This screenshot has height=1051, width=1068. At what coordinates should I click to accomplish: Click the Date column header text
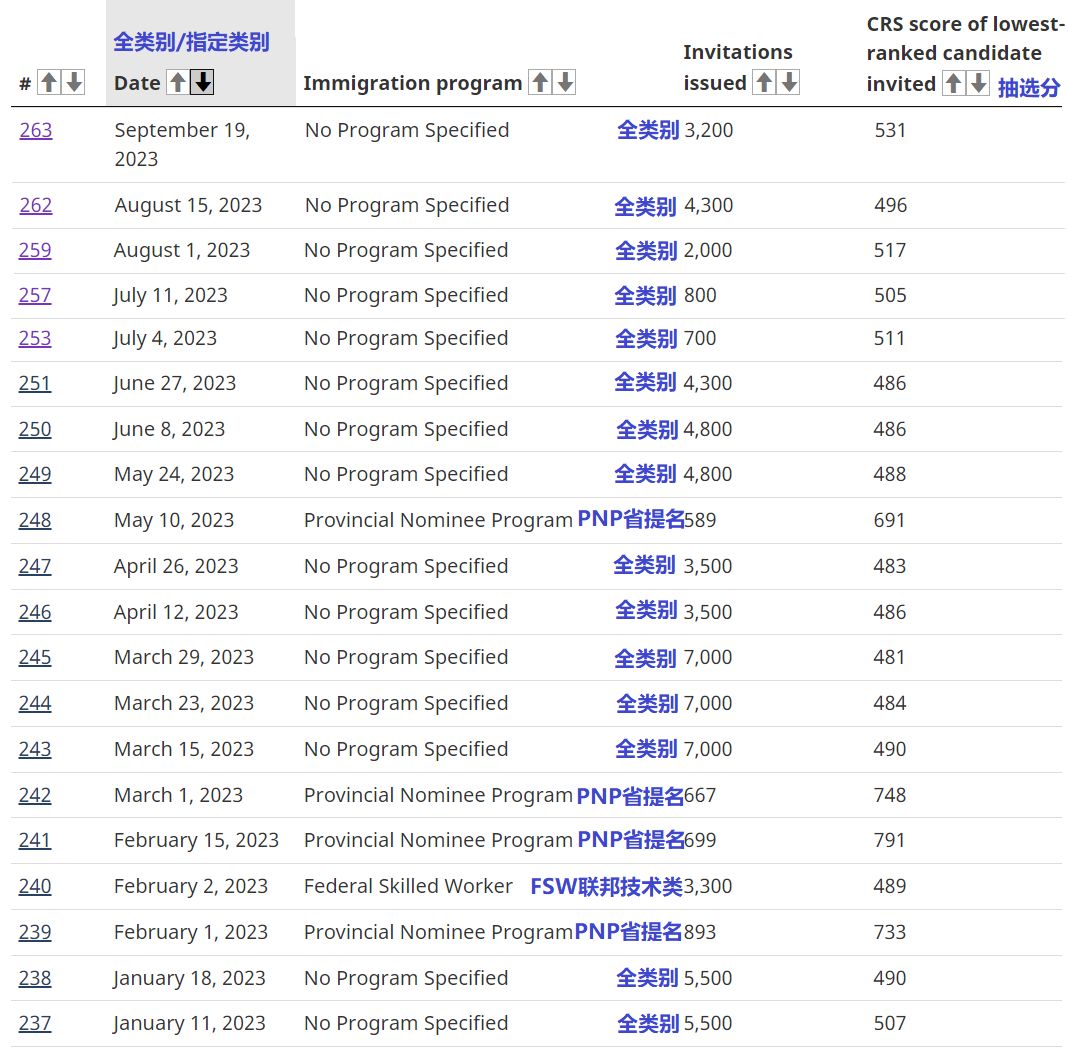(137, 83)
